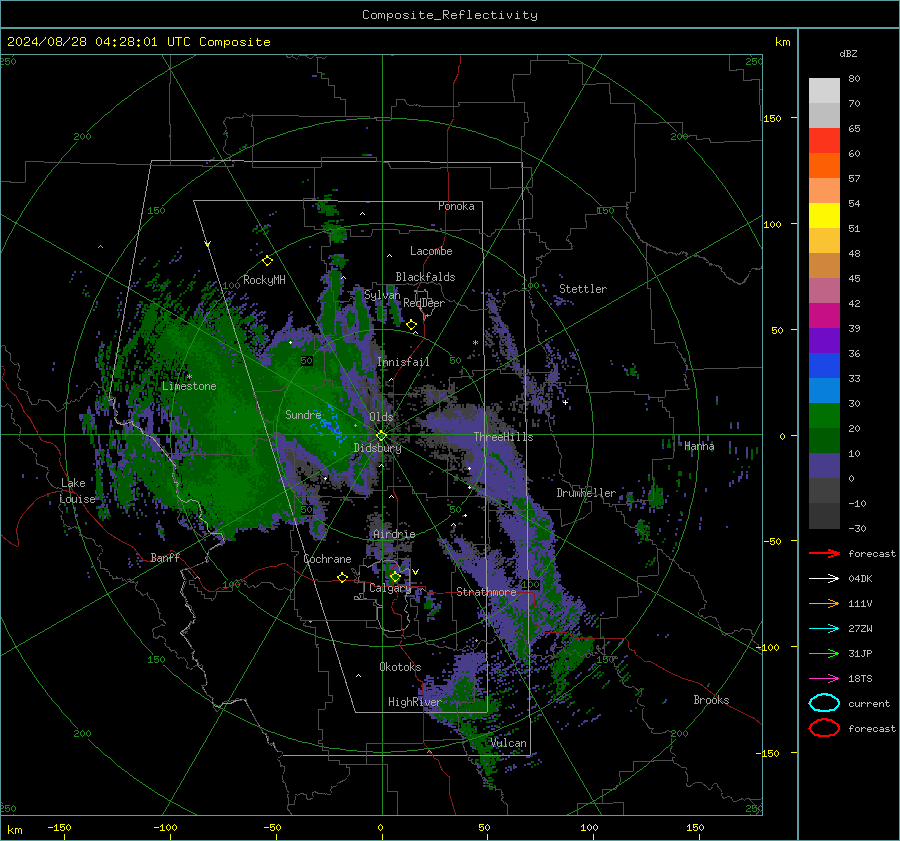
Task: Pick the light blue 30-33 dBZ swatch
Action: pos(824,391)
